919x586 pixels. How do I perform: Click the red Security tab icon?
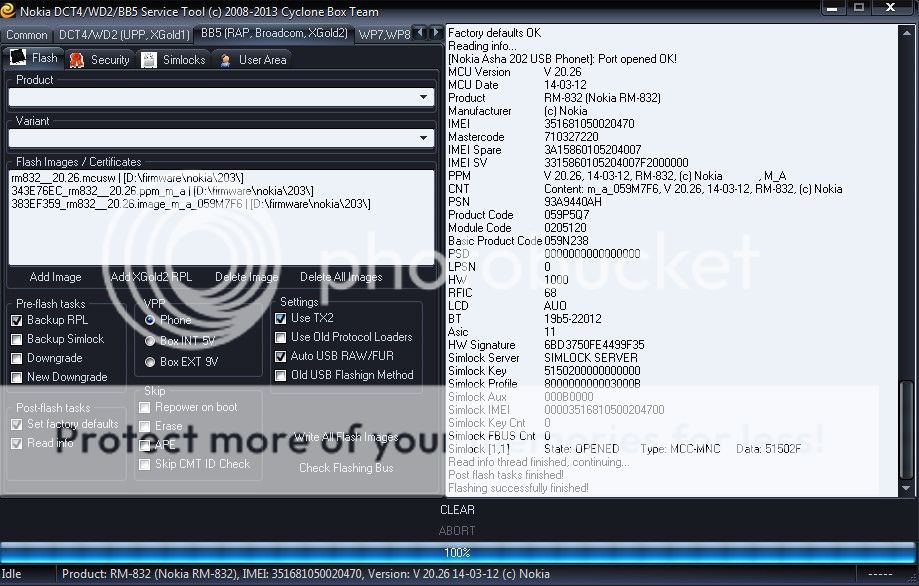(x=77, y=60)
